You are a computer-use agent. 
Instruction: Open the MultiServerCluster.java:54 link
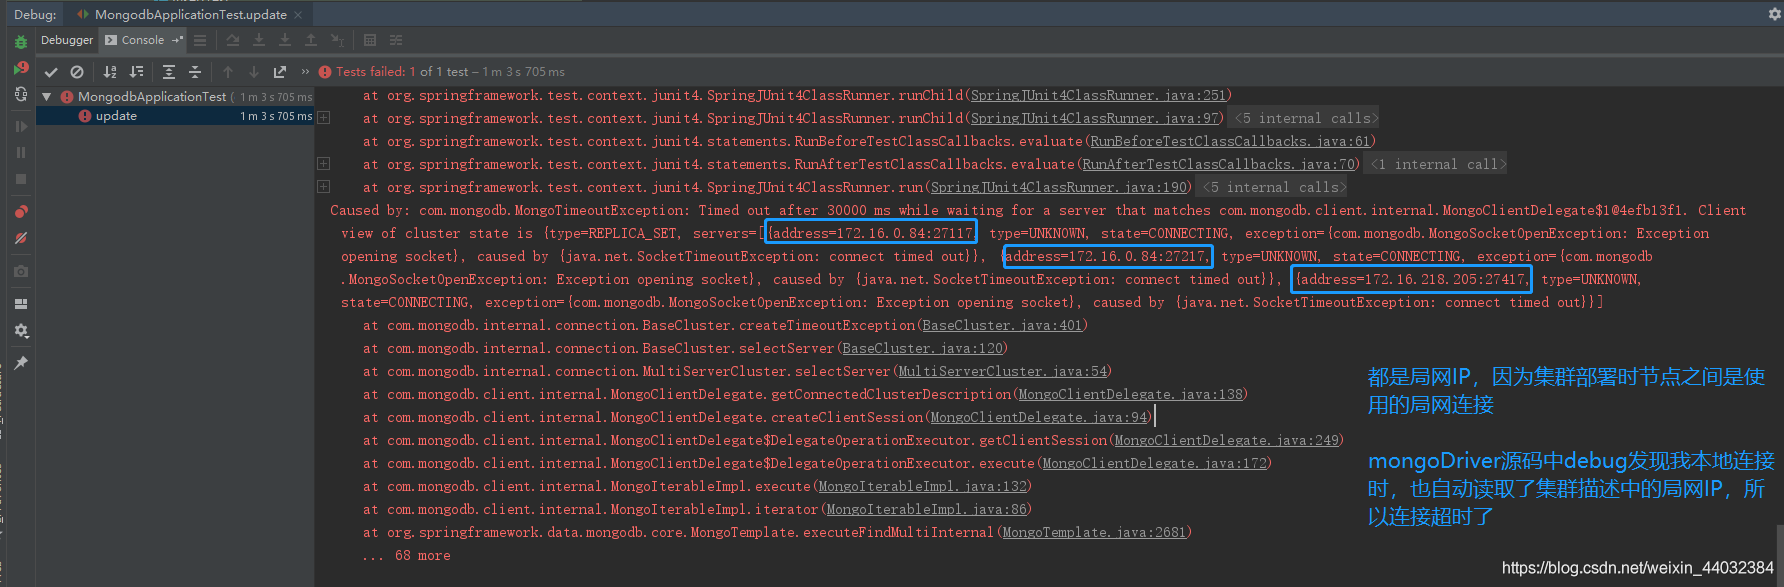pyautogui.click(x=1003, y=372)
